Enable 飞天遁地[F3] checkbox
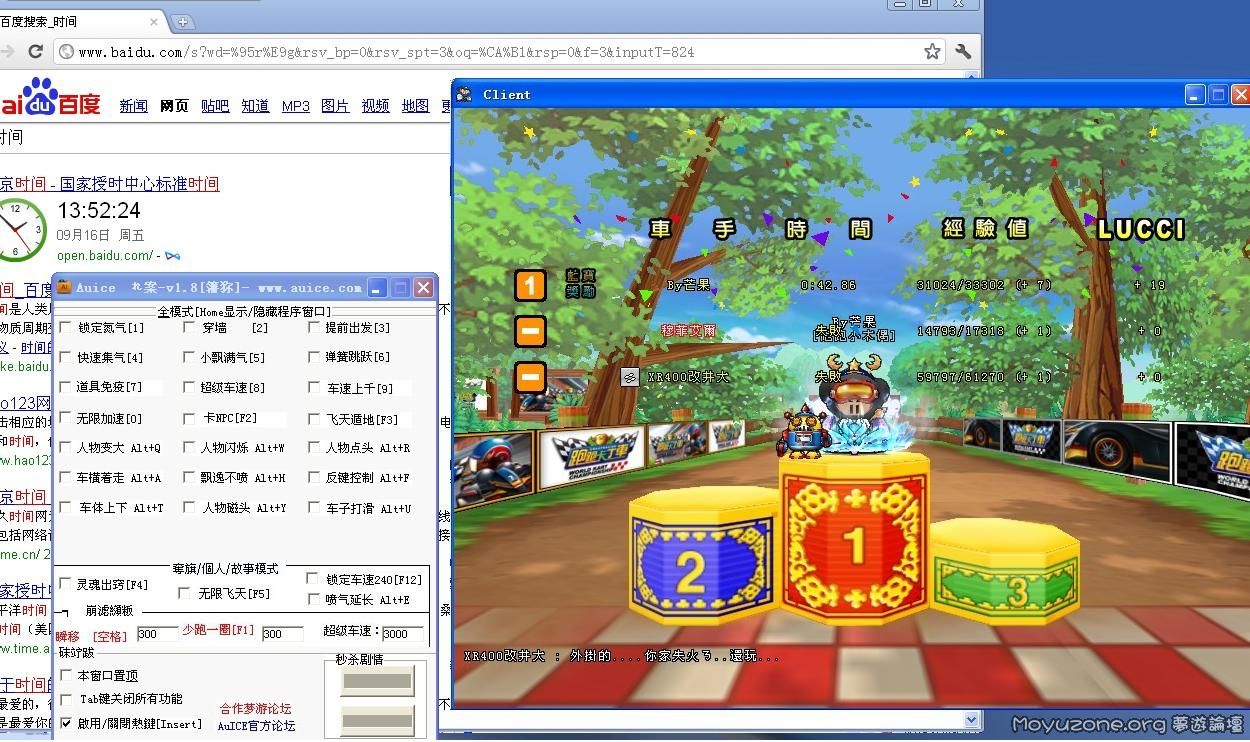The width and height of the screenshot is (1250, 742). 314,418
